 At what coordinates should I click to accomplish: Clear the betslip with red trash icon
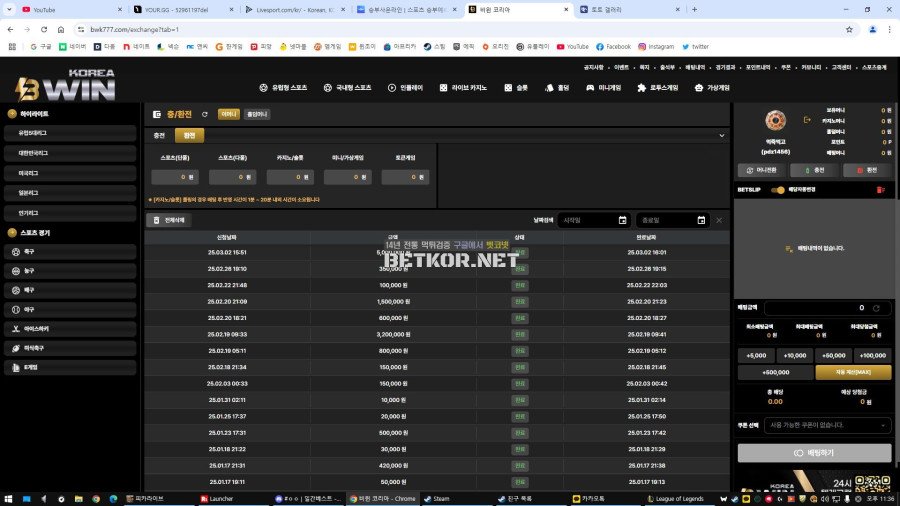tap(880, 189)
